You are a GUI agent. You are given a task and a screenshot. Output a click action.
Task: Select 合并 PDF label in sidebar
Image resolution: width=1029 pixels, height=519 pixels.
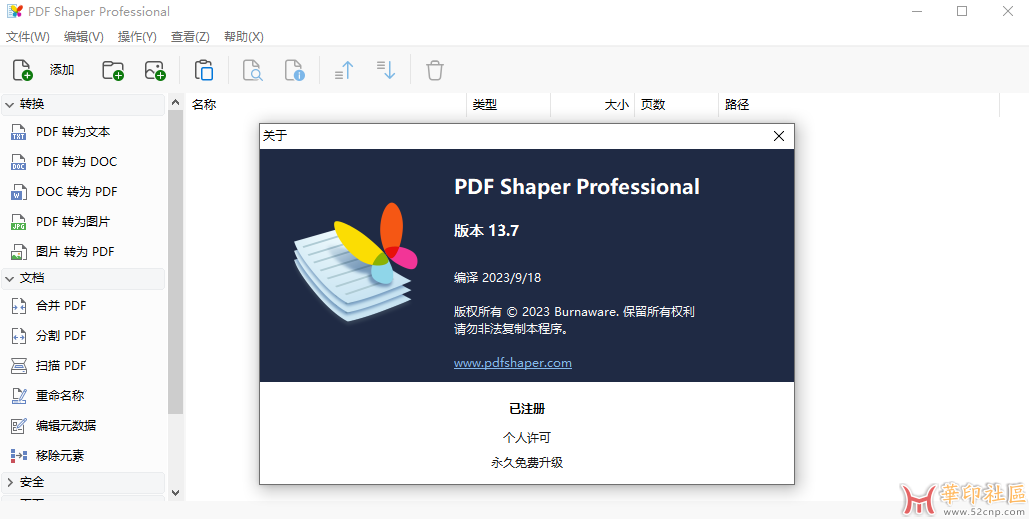[x=61, y=306]
